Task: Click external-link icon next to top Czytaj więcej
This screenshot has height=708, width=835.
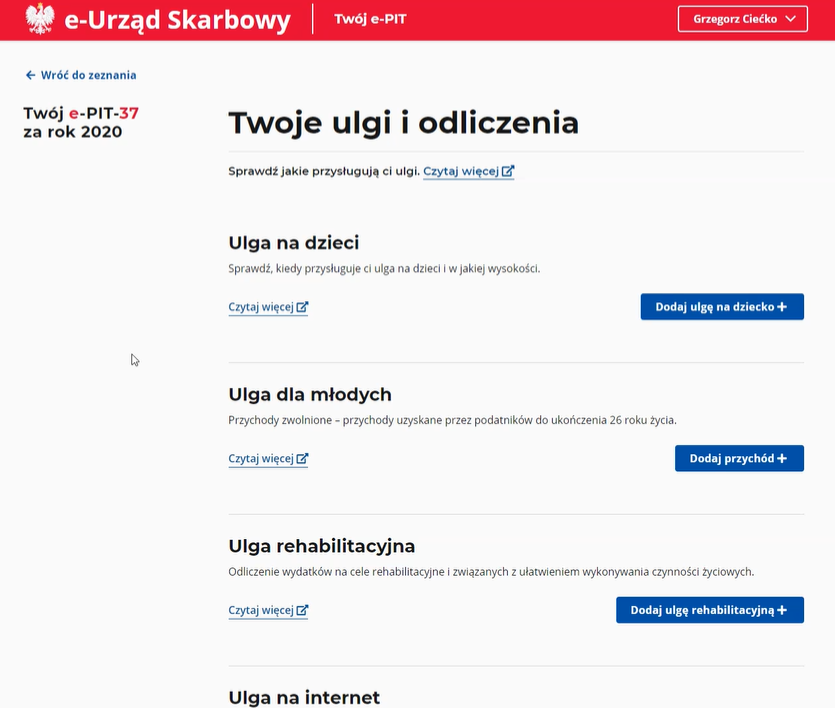Action: pyautogui.click(x=508, y=172)
